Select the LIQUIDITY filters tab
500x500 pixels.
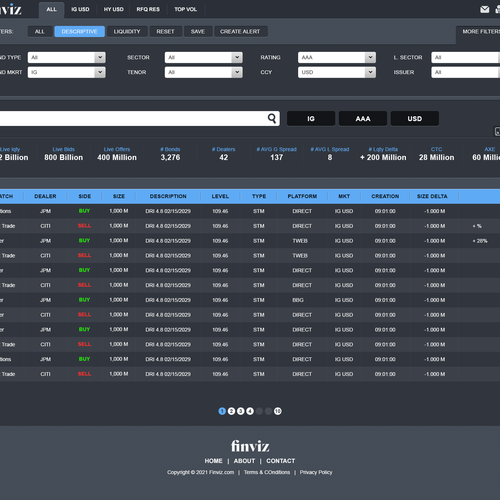point(127,32)
